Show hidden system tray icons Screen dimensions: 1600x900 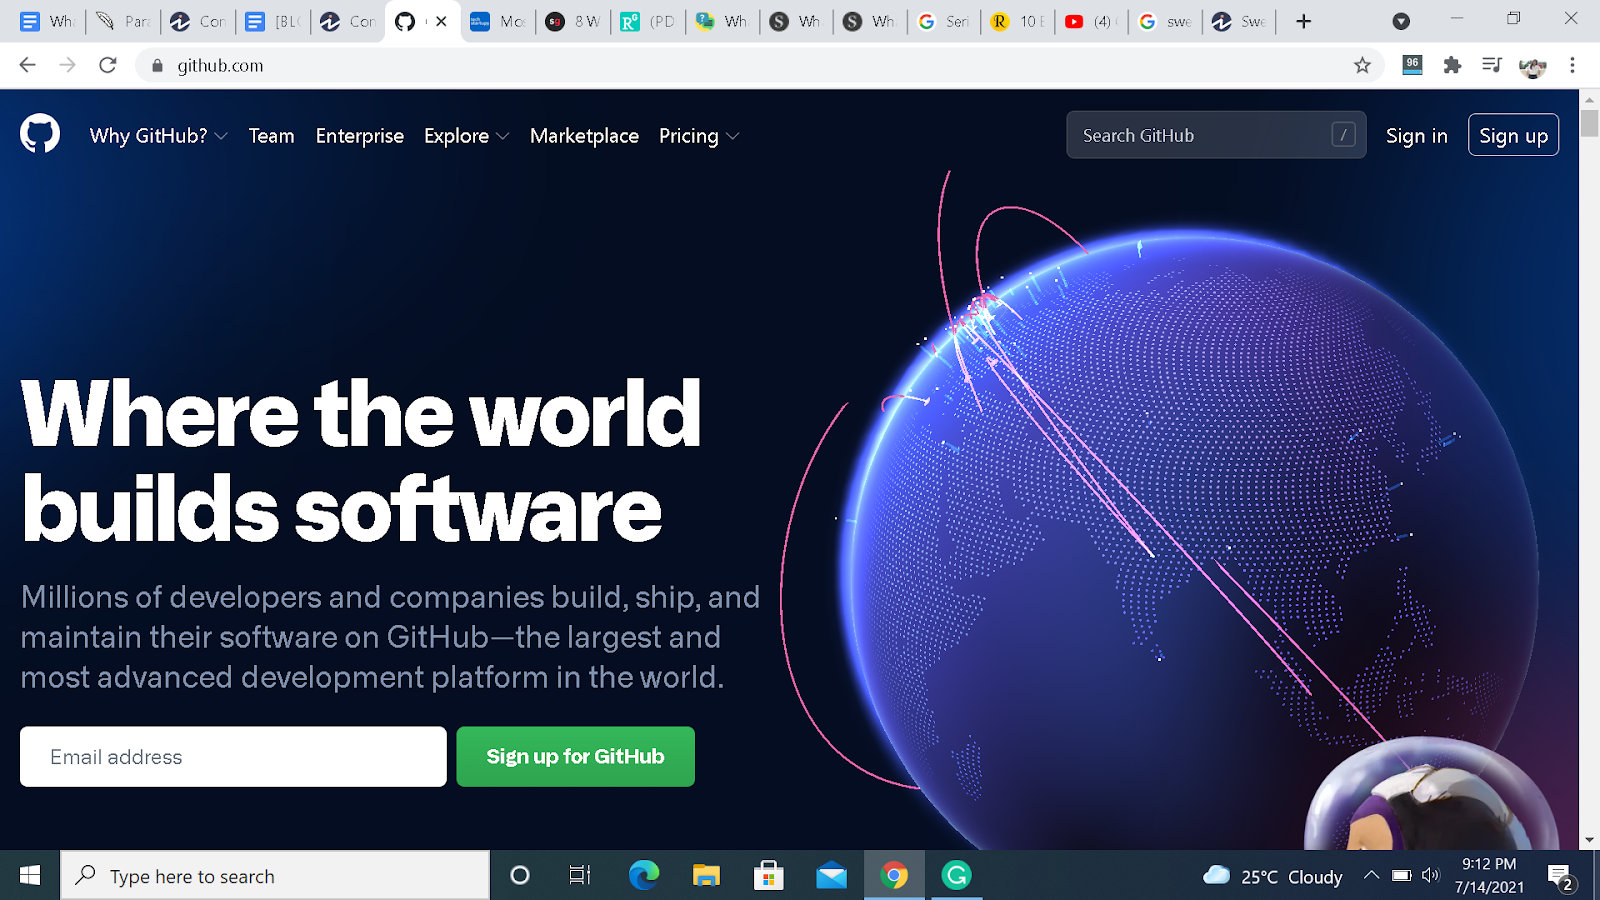coord(1371,876)
